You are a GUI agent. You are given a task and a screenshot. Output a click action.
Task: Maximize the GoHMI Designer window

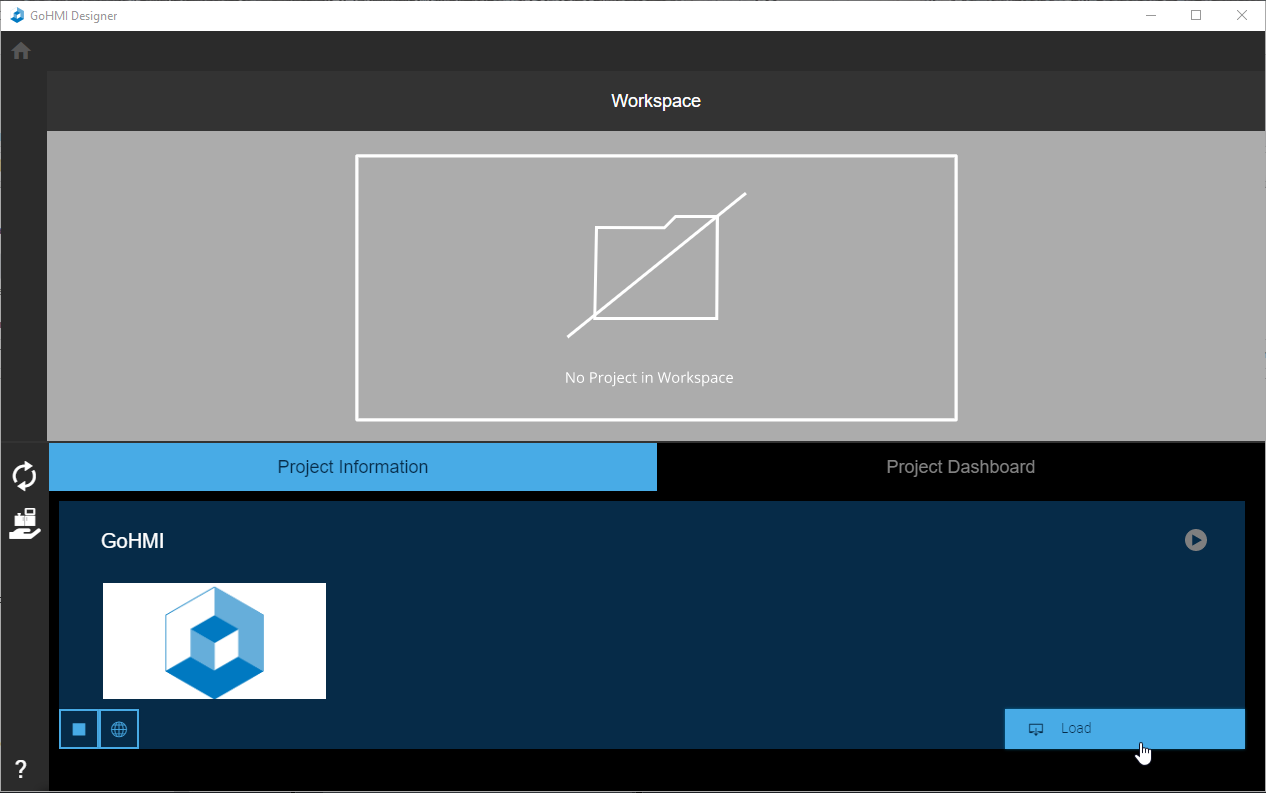(1196, 15)
